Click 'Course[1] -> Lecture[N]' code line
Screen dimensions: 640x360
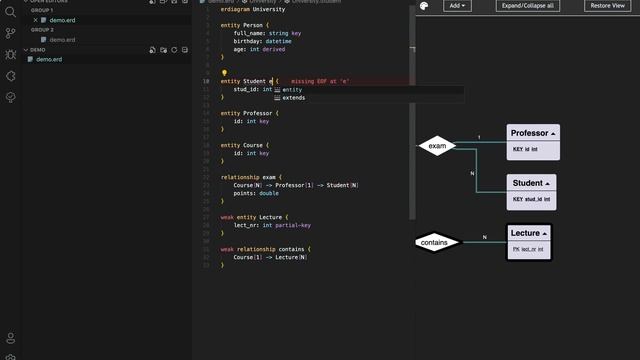(x=270, y=258)
